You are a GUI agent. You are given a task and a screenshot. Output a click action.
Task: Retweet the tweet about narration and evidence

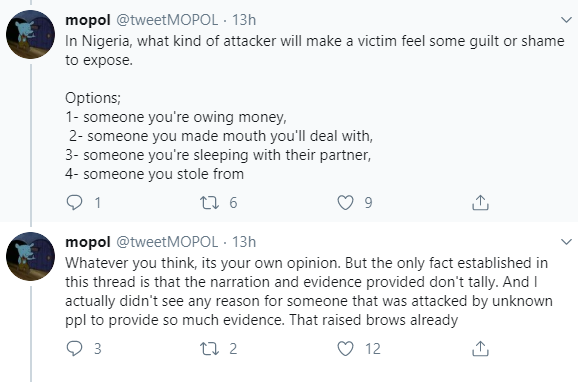[209, 348]
